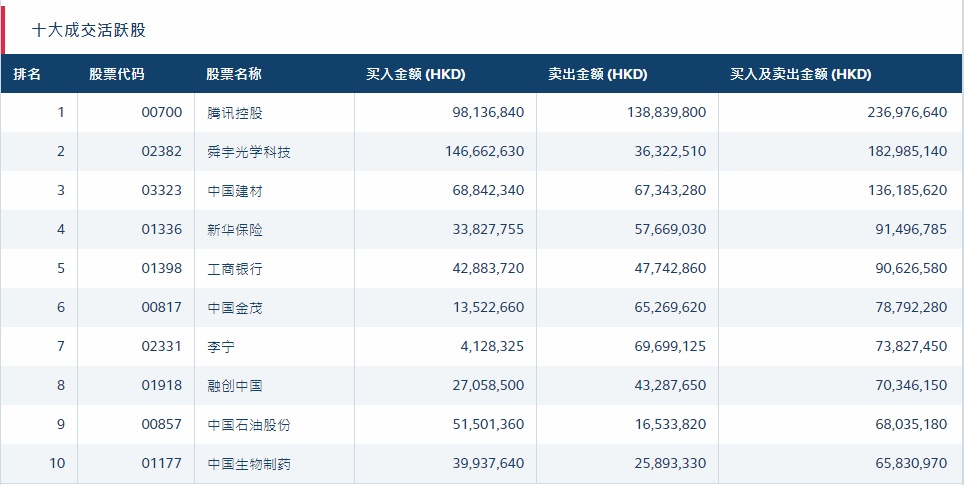Click sell amount 69,699,125
This screenshot has width=964, height=485.
pyautogui.click(x=669, y=347)
